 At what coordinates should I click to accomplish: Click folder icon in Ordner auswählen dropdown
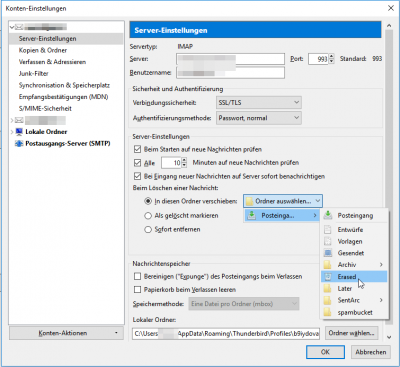click(249, 201)
